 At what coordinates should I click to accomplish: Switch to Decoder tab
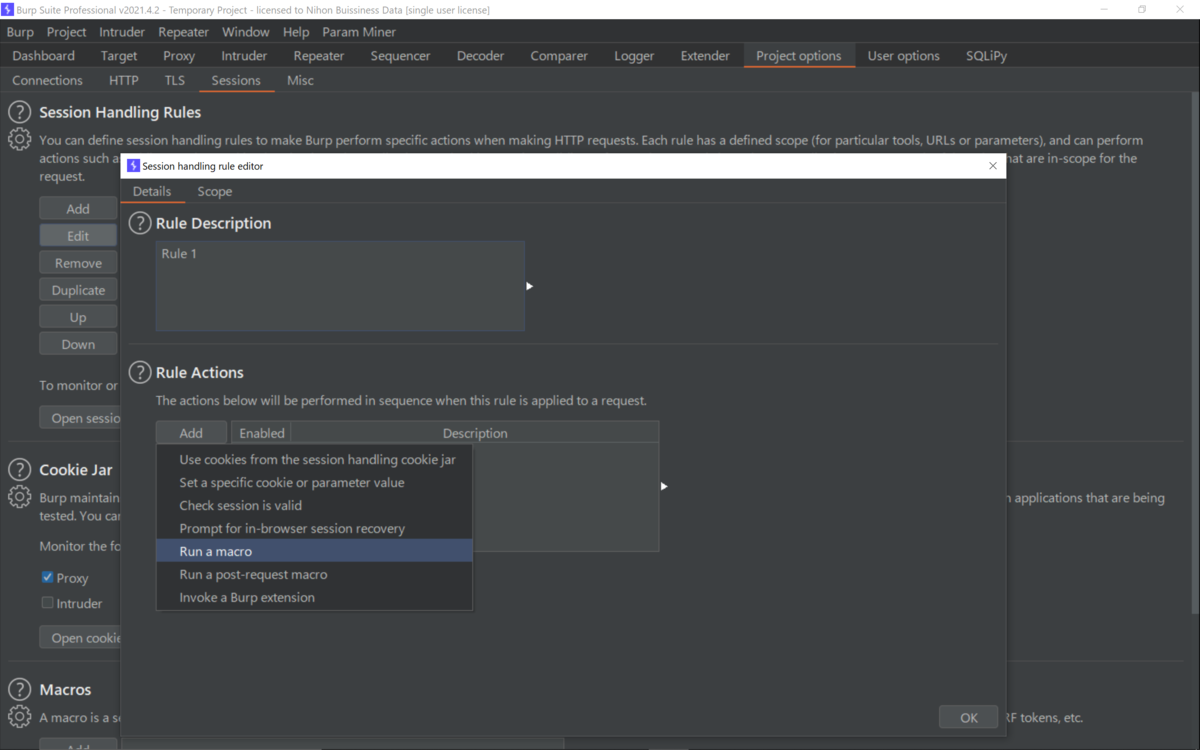pyautogui.click(x=480, y=56)
